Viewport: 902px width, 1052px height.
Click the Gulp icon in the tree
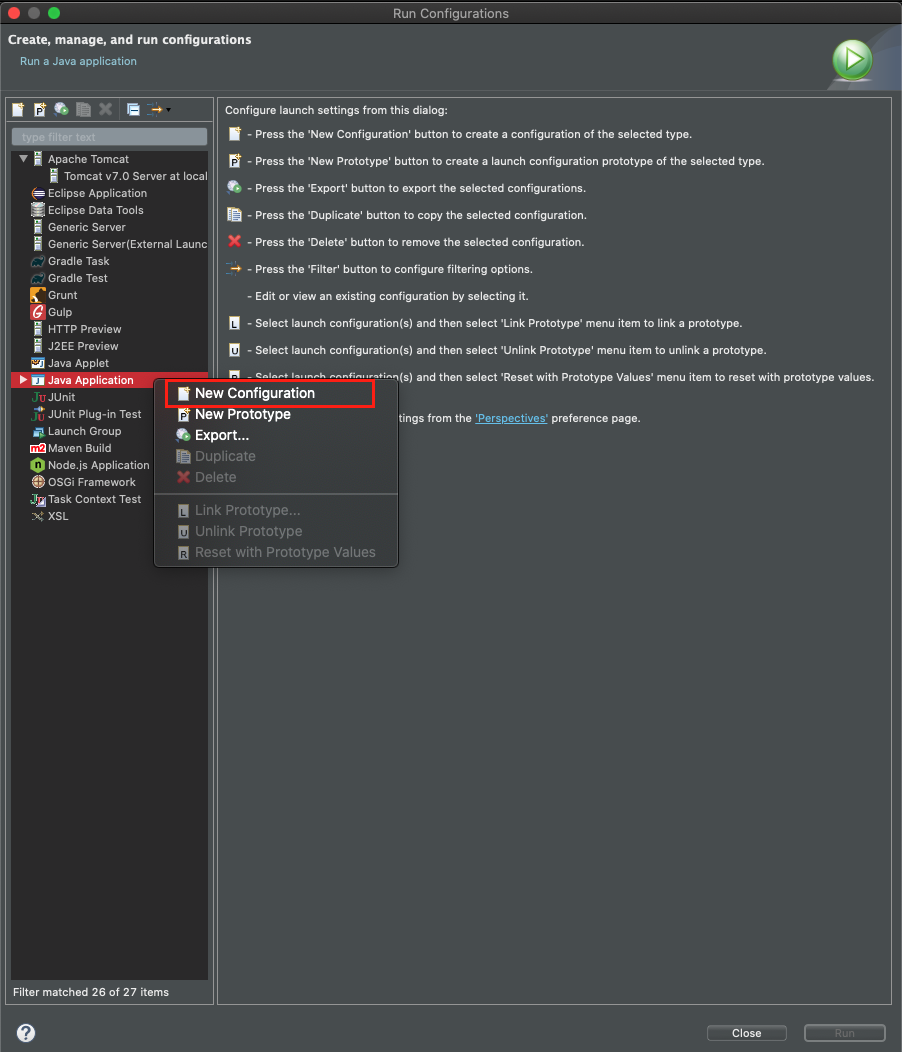[x=38, y=312]
